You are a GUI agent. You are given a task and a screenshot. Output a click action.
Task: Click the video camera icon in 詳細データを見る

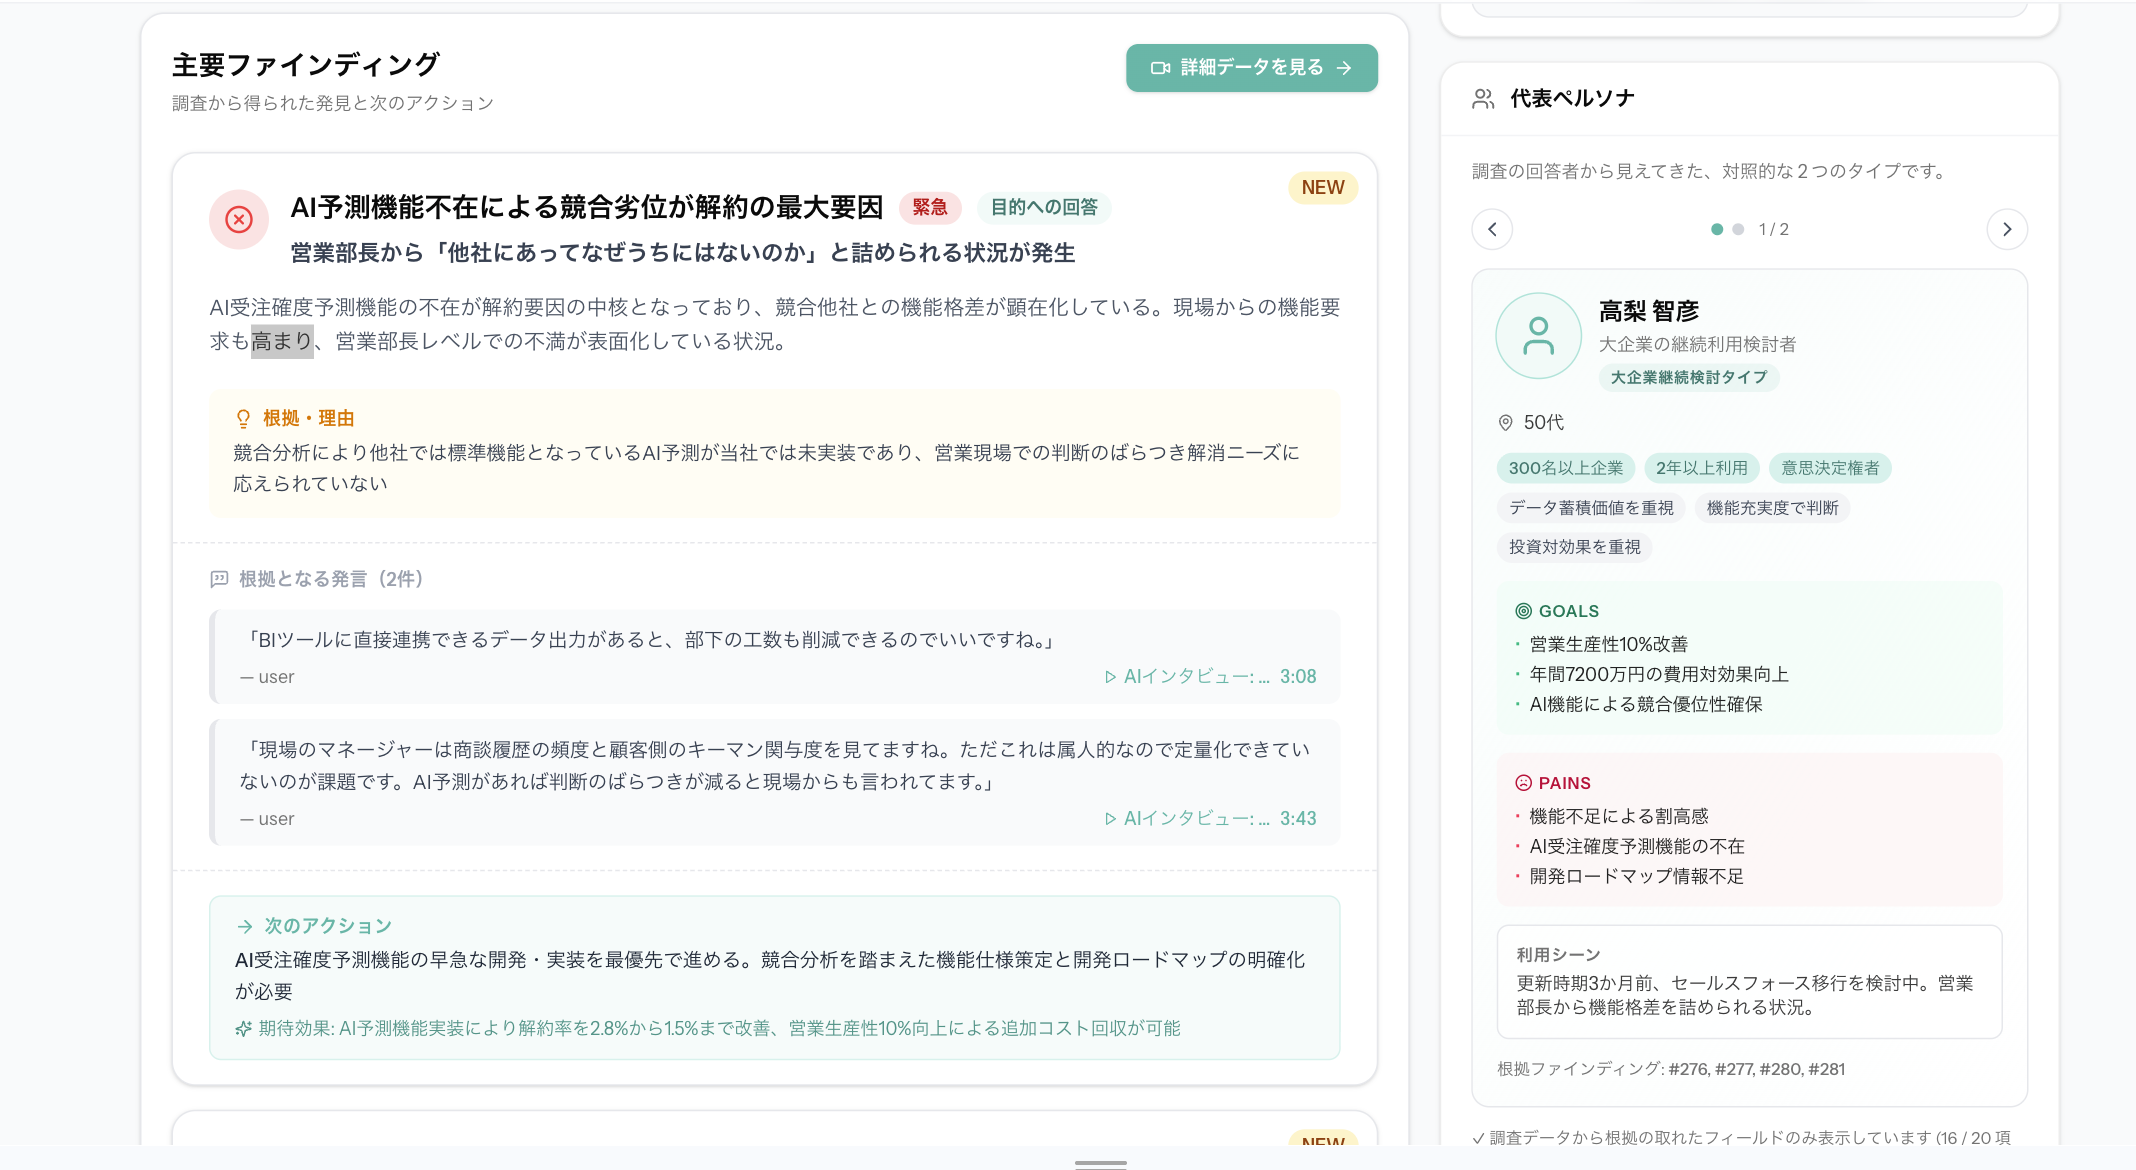point(1160,68)
